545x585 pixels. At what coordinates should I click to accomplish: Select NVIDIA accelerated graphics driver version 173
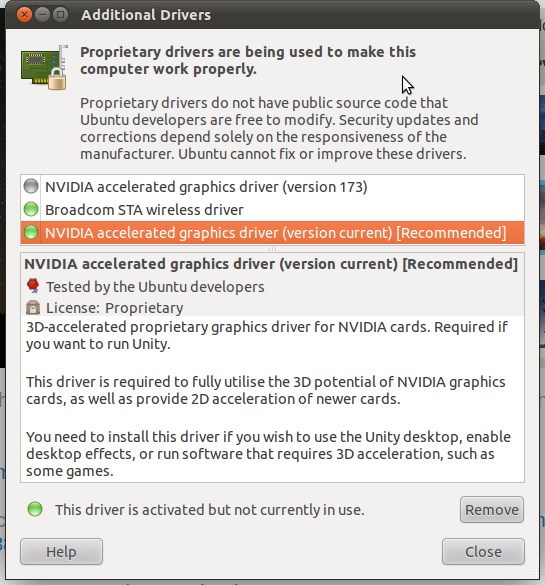coord(272,187)
